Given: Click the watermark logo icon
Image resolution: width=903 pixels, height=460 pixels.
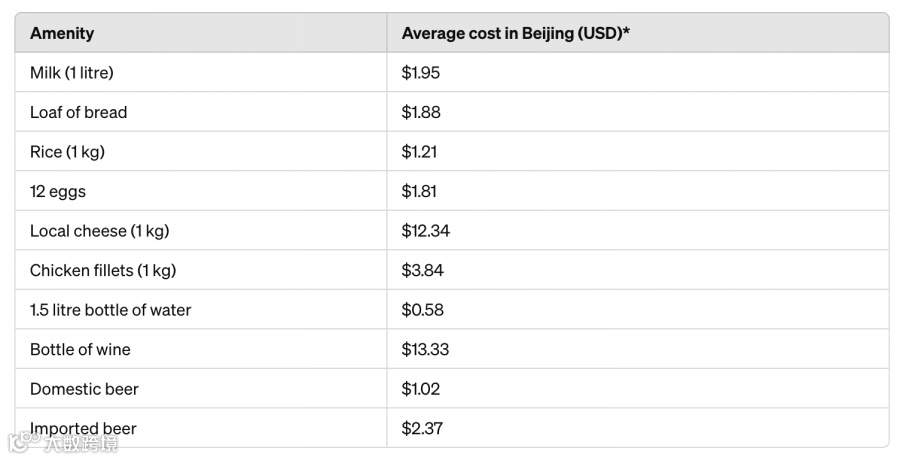Looking at the screenshot, I should pyautogui.click(x=24, y=442).
